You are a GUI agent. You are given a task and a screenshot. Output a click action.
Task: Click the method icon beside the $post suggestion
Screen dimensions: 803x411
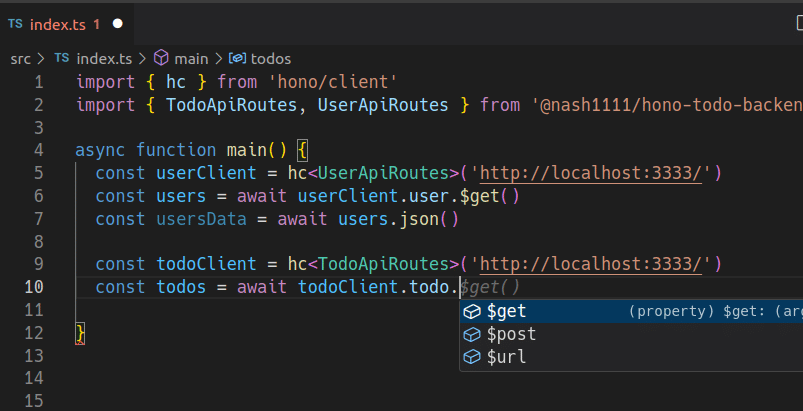472,334
